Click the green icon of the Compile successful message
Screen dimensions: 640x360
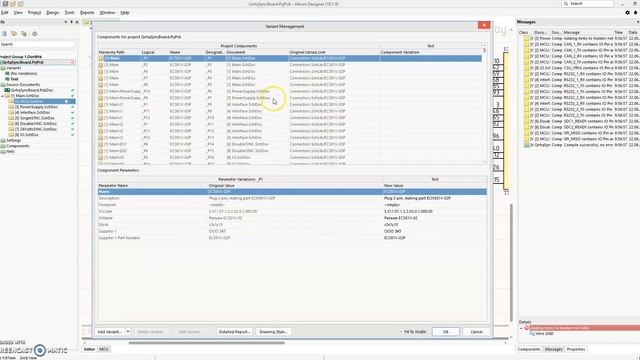point(527,145)
